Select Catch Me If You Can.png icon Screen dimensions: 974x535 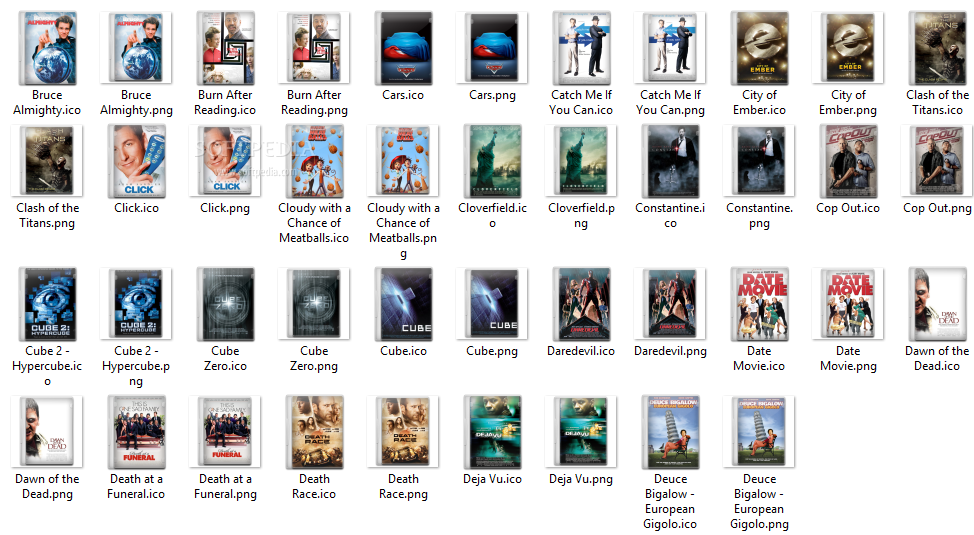(x=670, y=48)
